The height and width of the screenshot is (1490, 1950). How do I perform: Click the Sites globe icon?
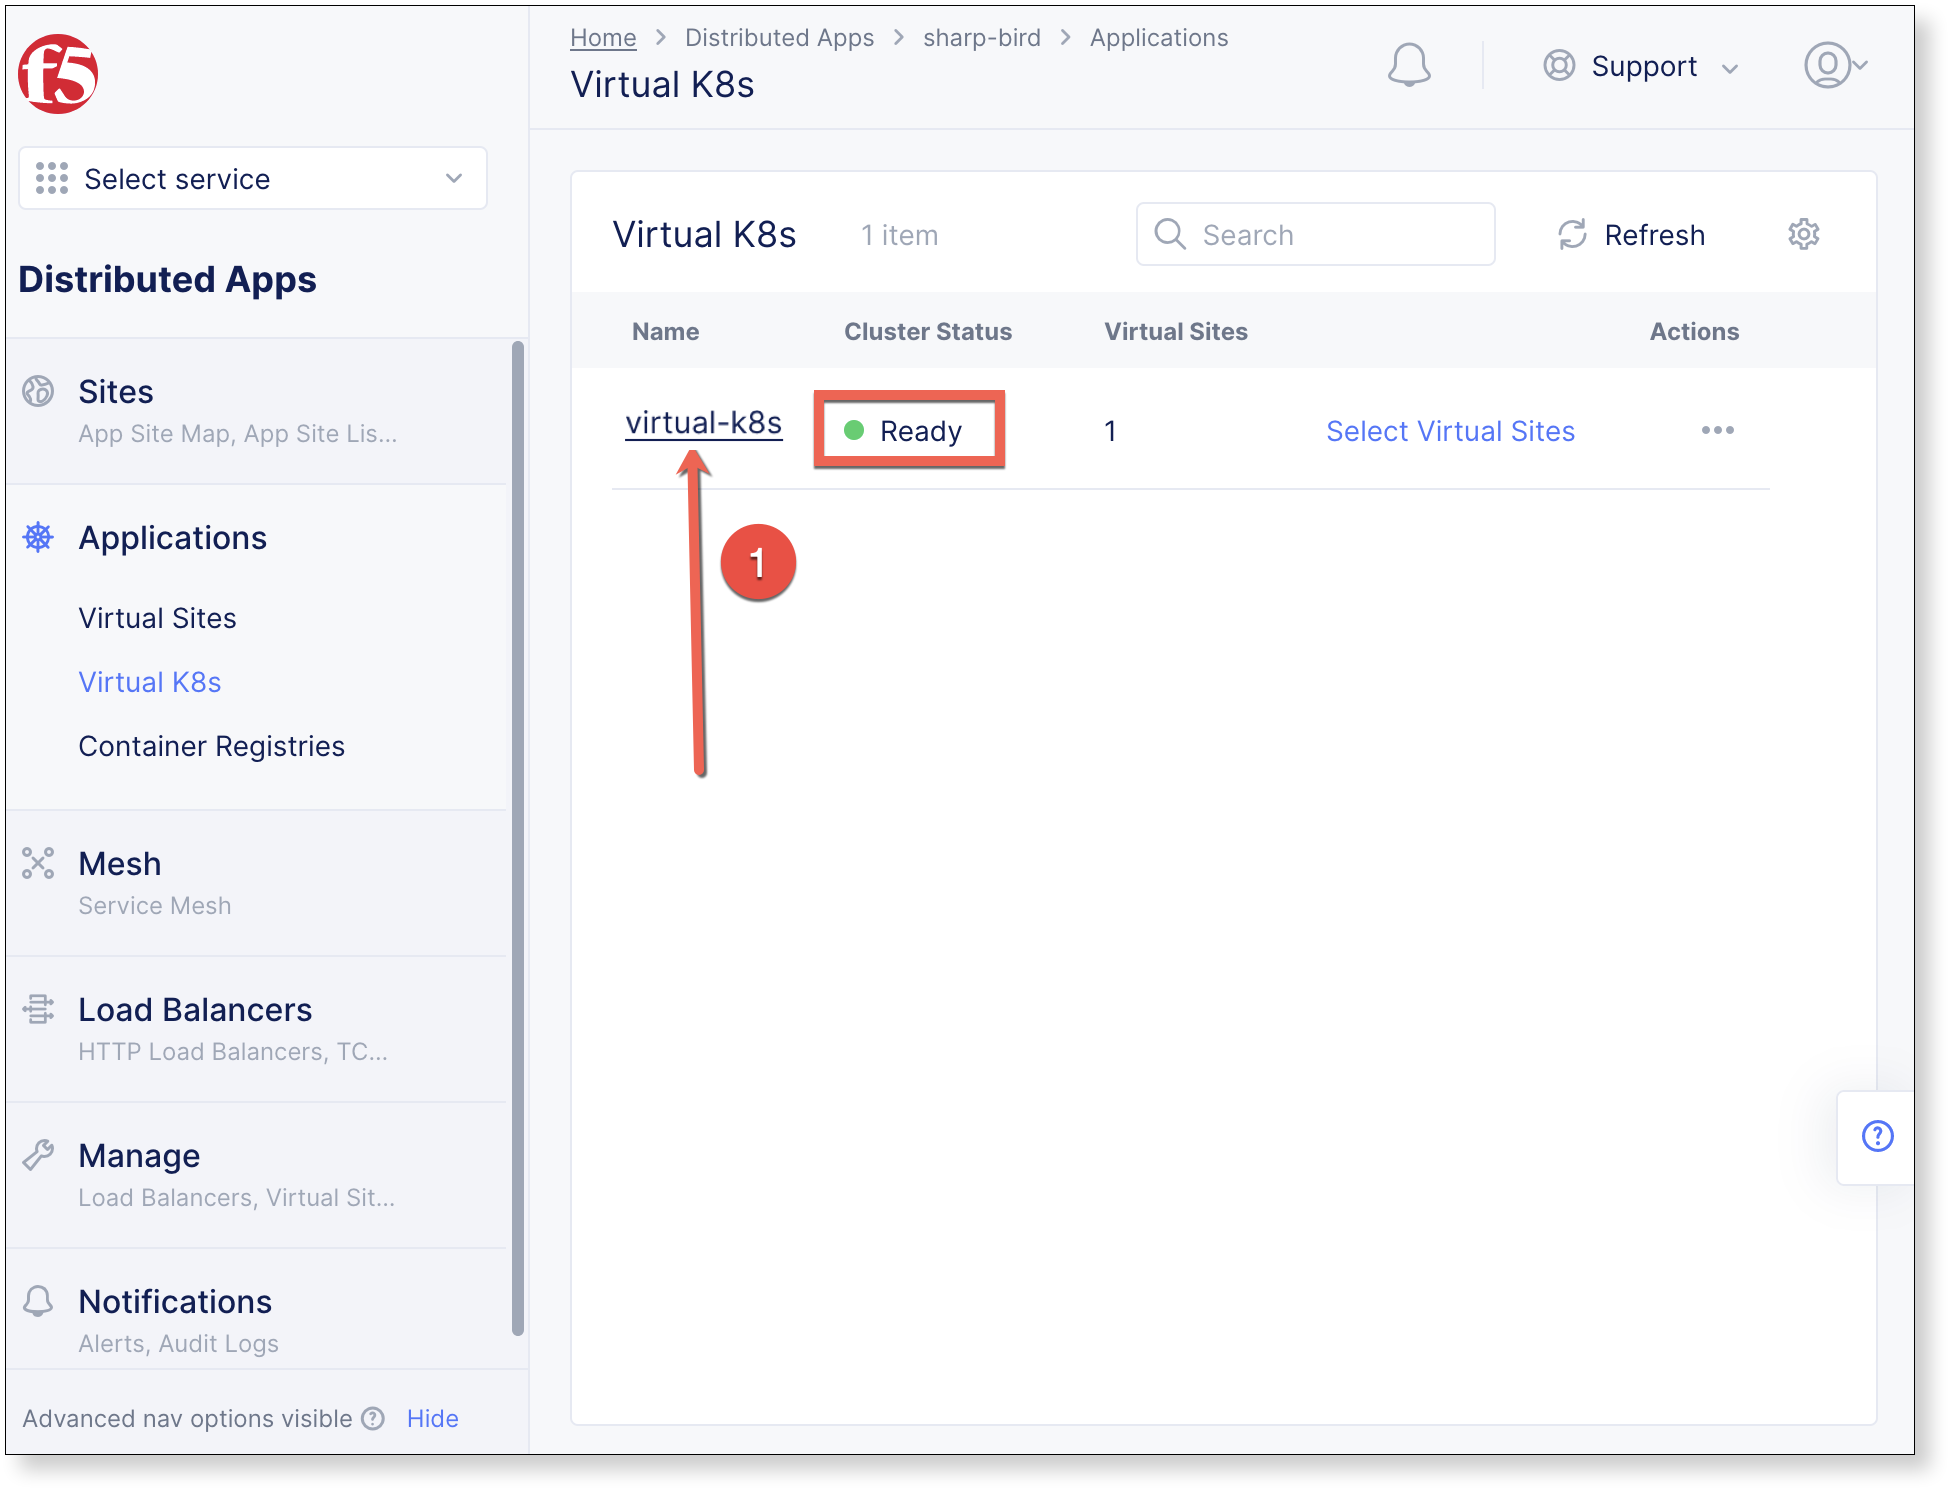[x=38, y=391]
